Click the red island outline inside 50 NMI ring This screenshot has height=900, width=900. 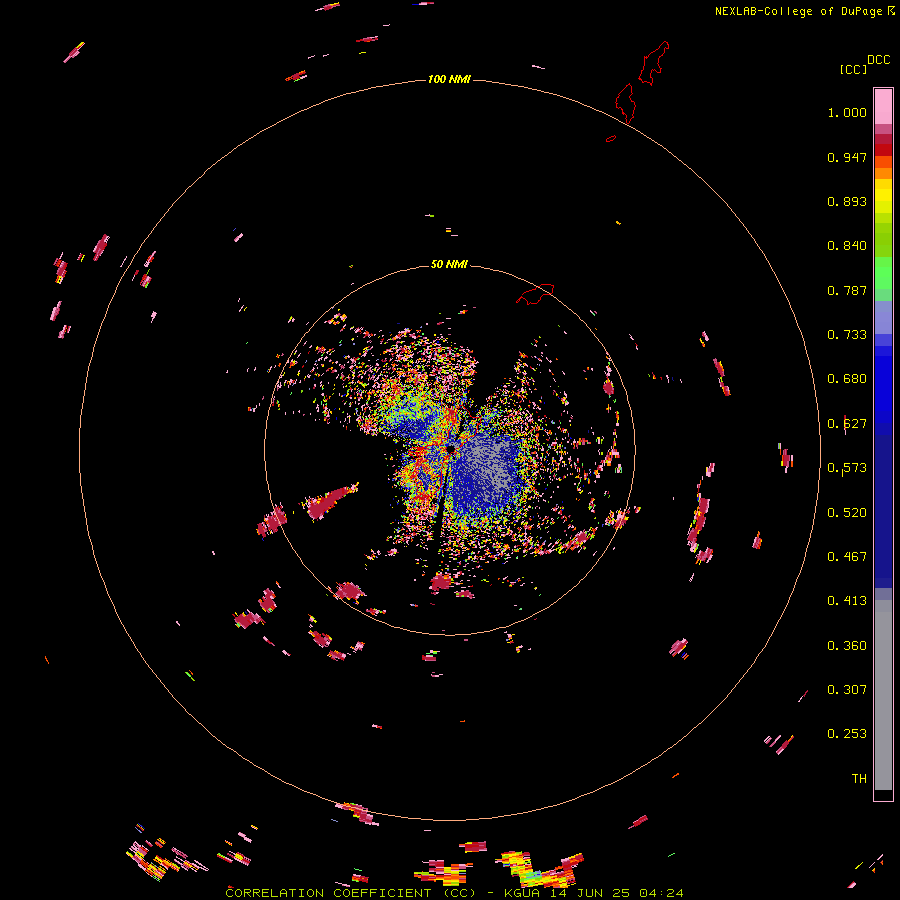(x=535, y=293)
